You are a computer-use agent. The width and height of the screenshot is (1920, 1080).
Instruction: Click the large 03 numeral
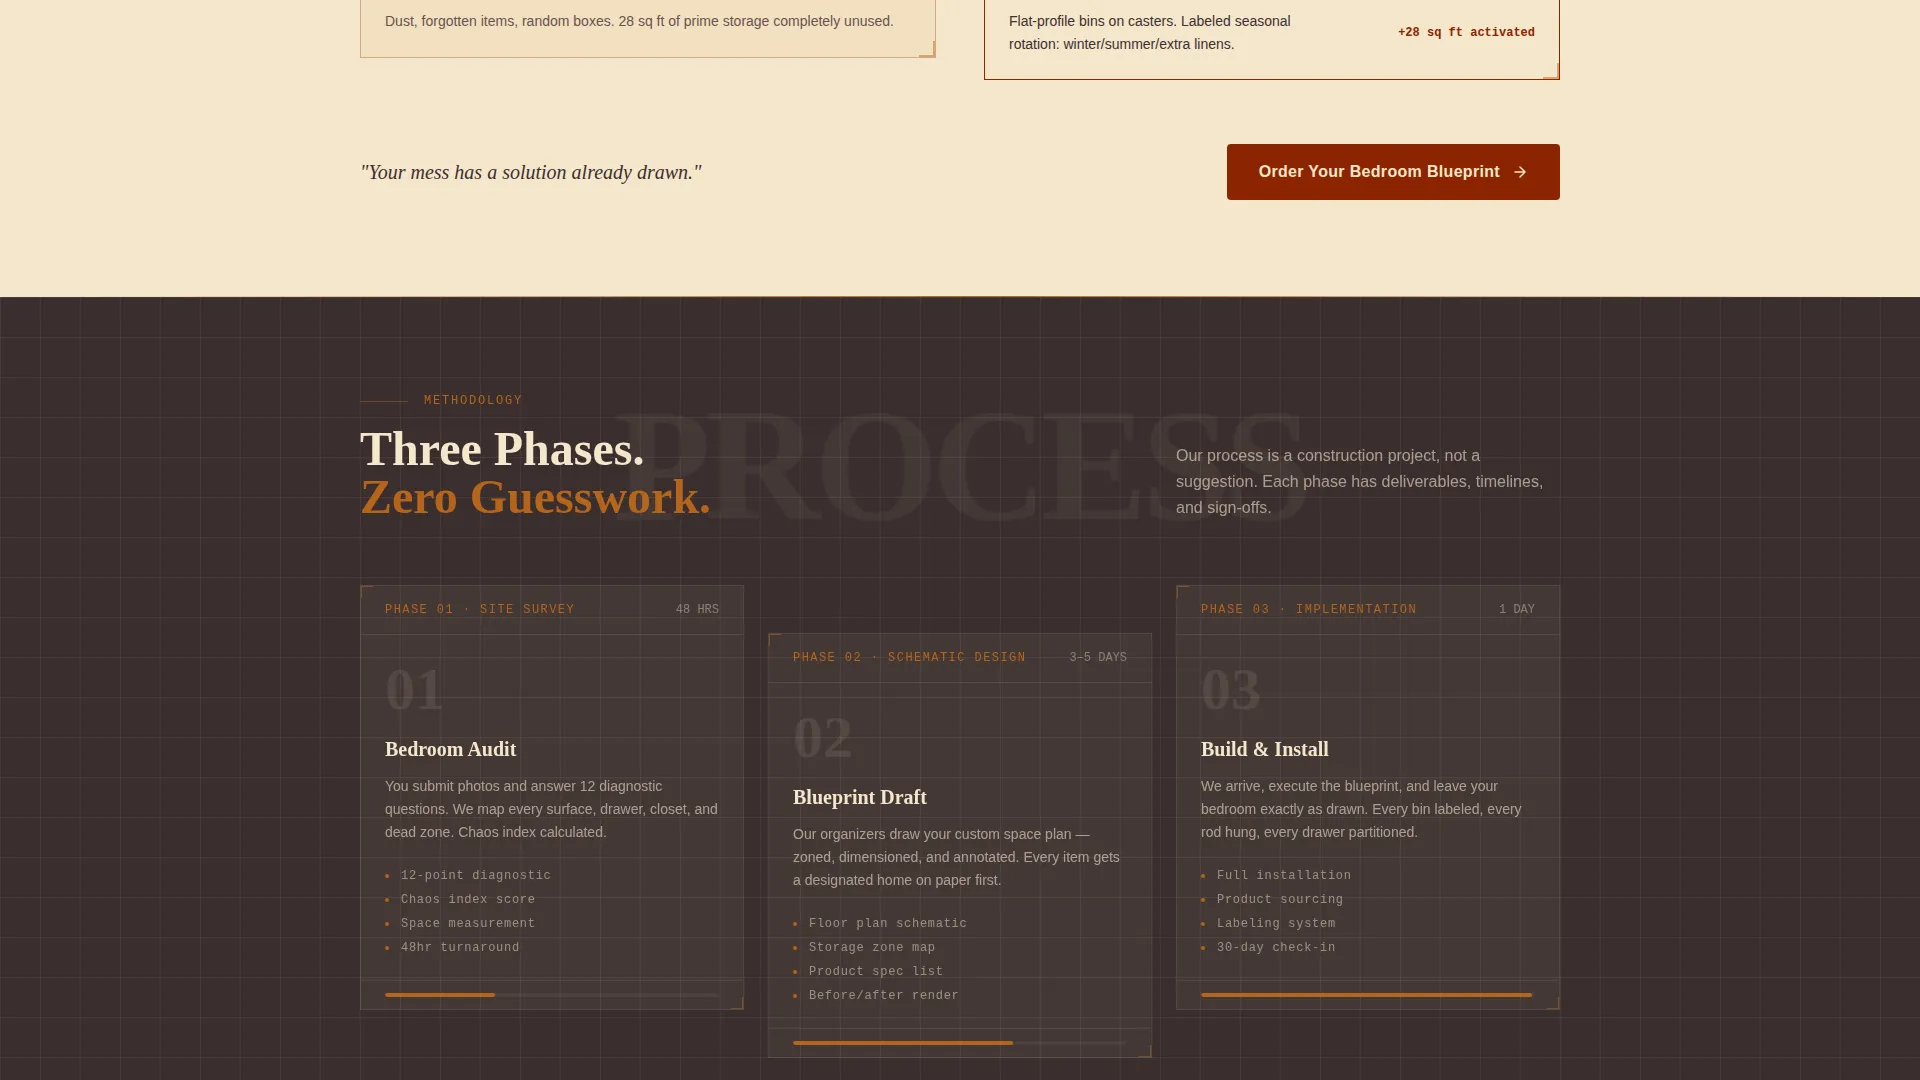1231,690
